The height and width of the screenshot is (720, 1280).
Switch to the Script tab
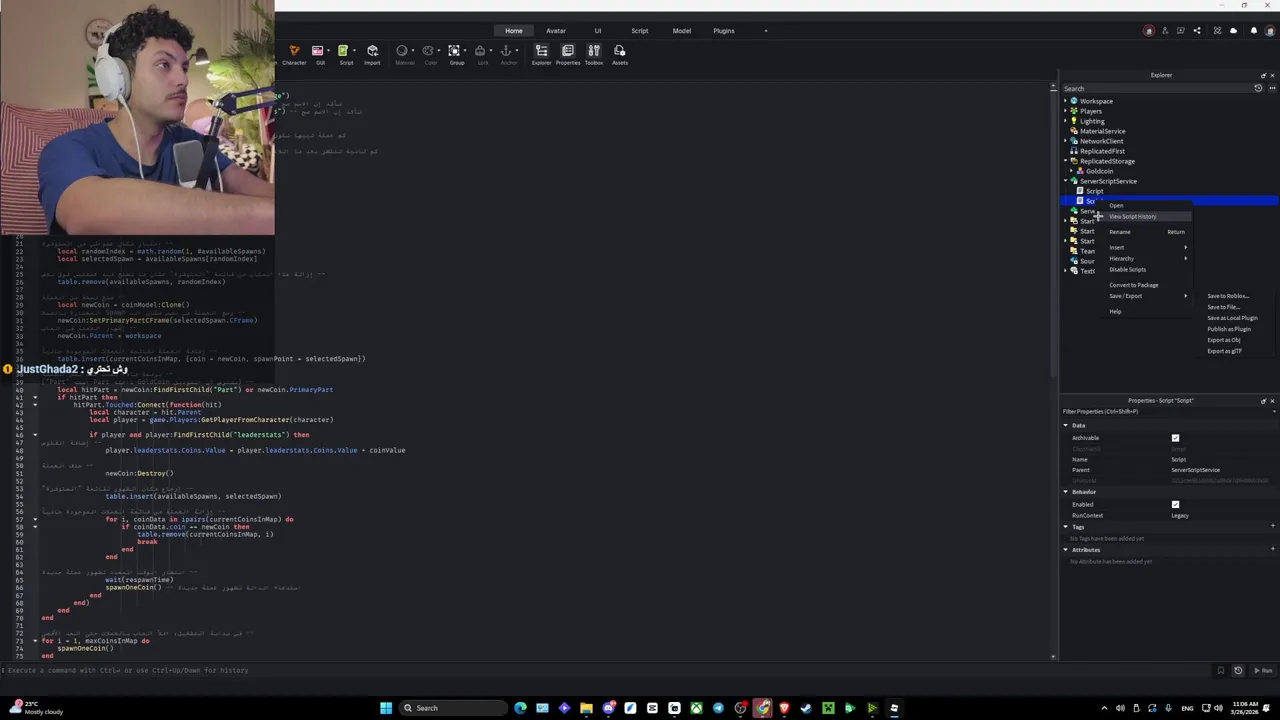click(639, 31)
